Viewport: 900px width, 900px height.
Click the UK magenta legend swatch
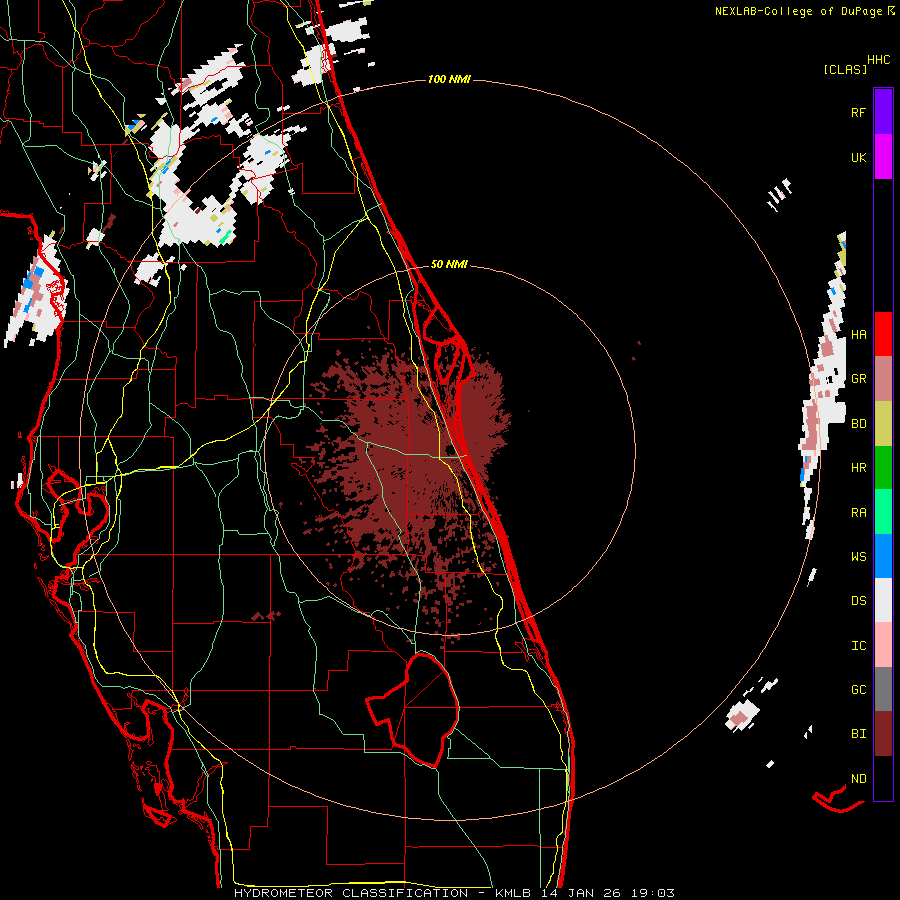click(883, 157)
